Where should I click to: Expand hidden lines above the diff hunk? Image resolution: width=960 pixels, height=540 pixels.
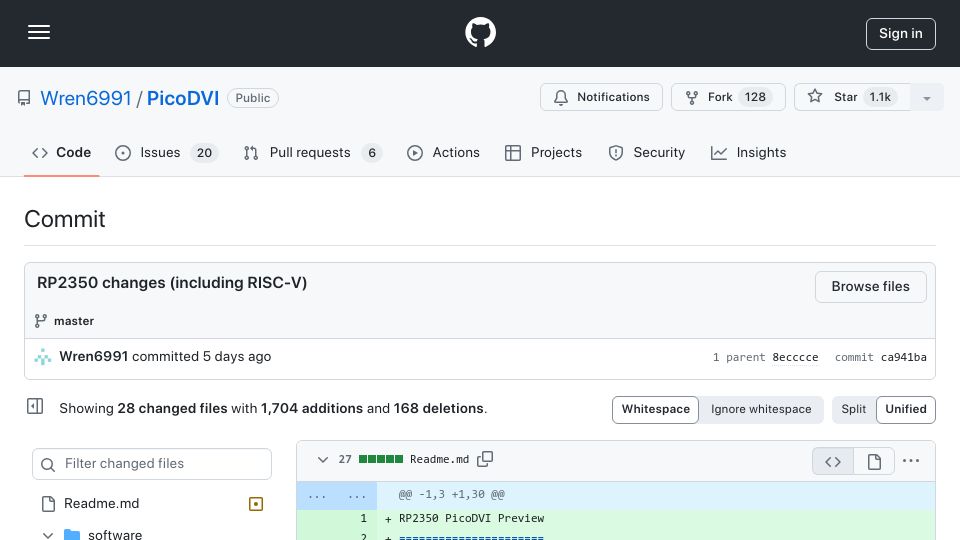coord(337,495)
